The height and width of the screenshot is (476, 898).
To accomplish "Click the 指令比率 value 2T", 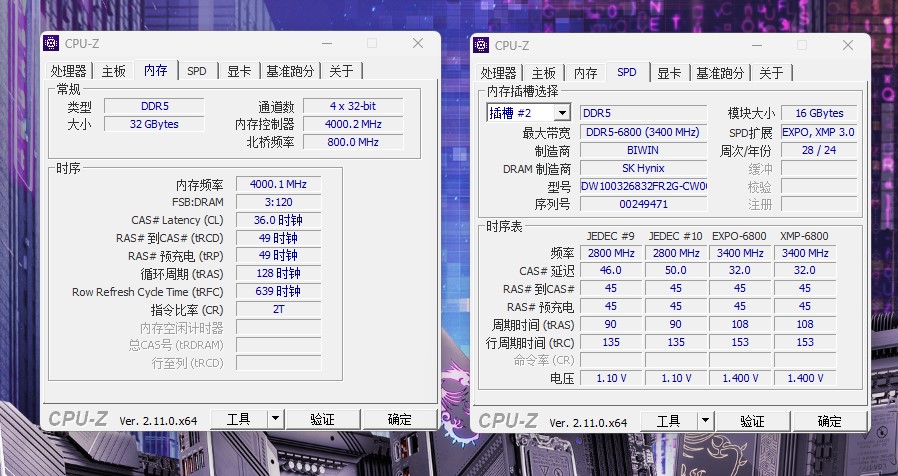I will [x=278, y=309].
